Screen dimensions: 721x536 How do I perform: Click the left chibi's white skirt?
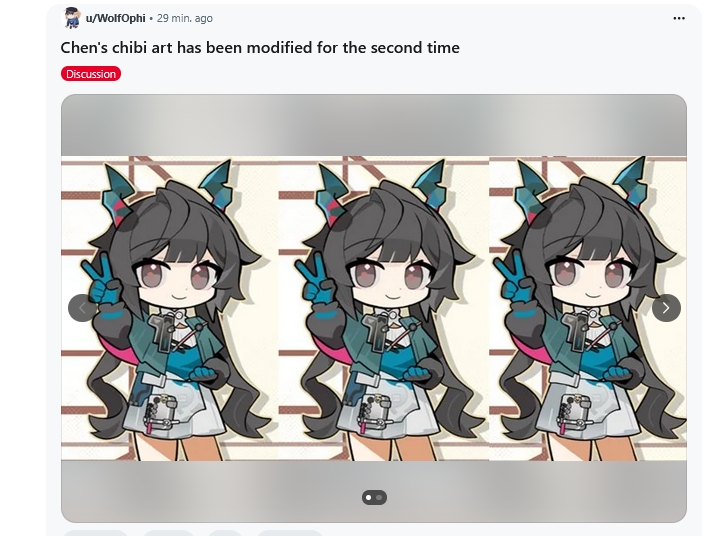click(177, 405)
